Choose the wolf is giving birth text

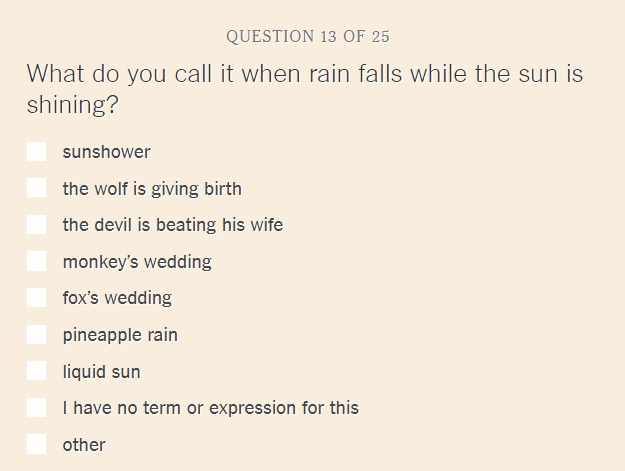pos(152,189)
